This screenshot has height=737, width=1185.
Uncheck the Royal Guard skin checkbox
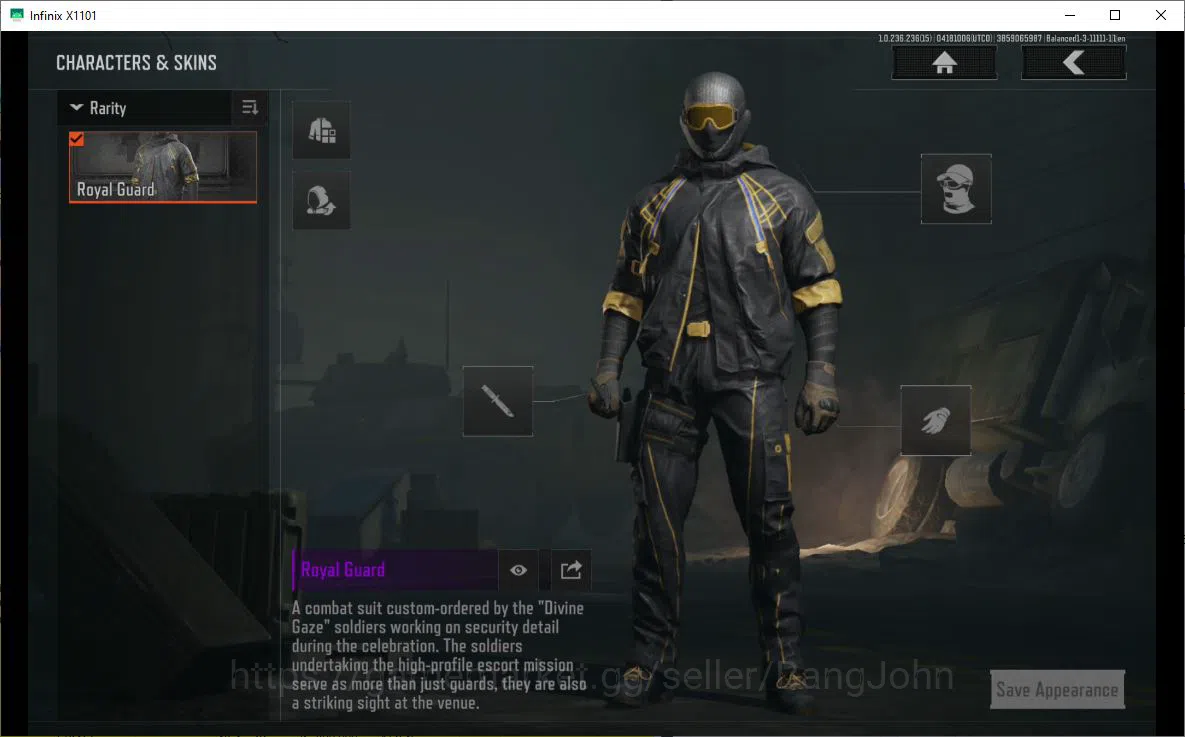click(76, 139)
